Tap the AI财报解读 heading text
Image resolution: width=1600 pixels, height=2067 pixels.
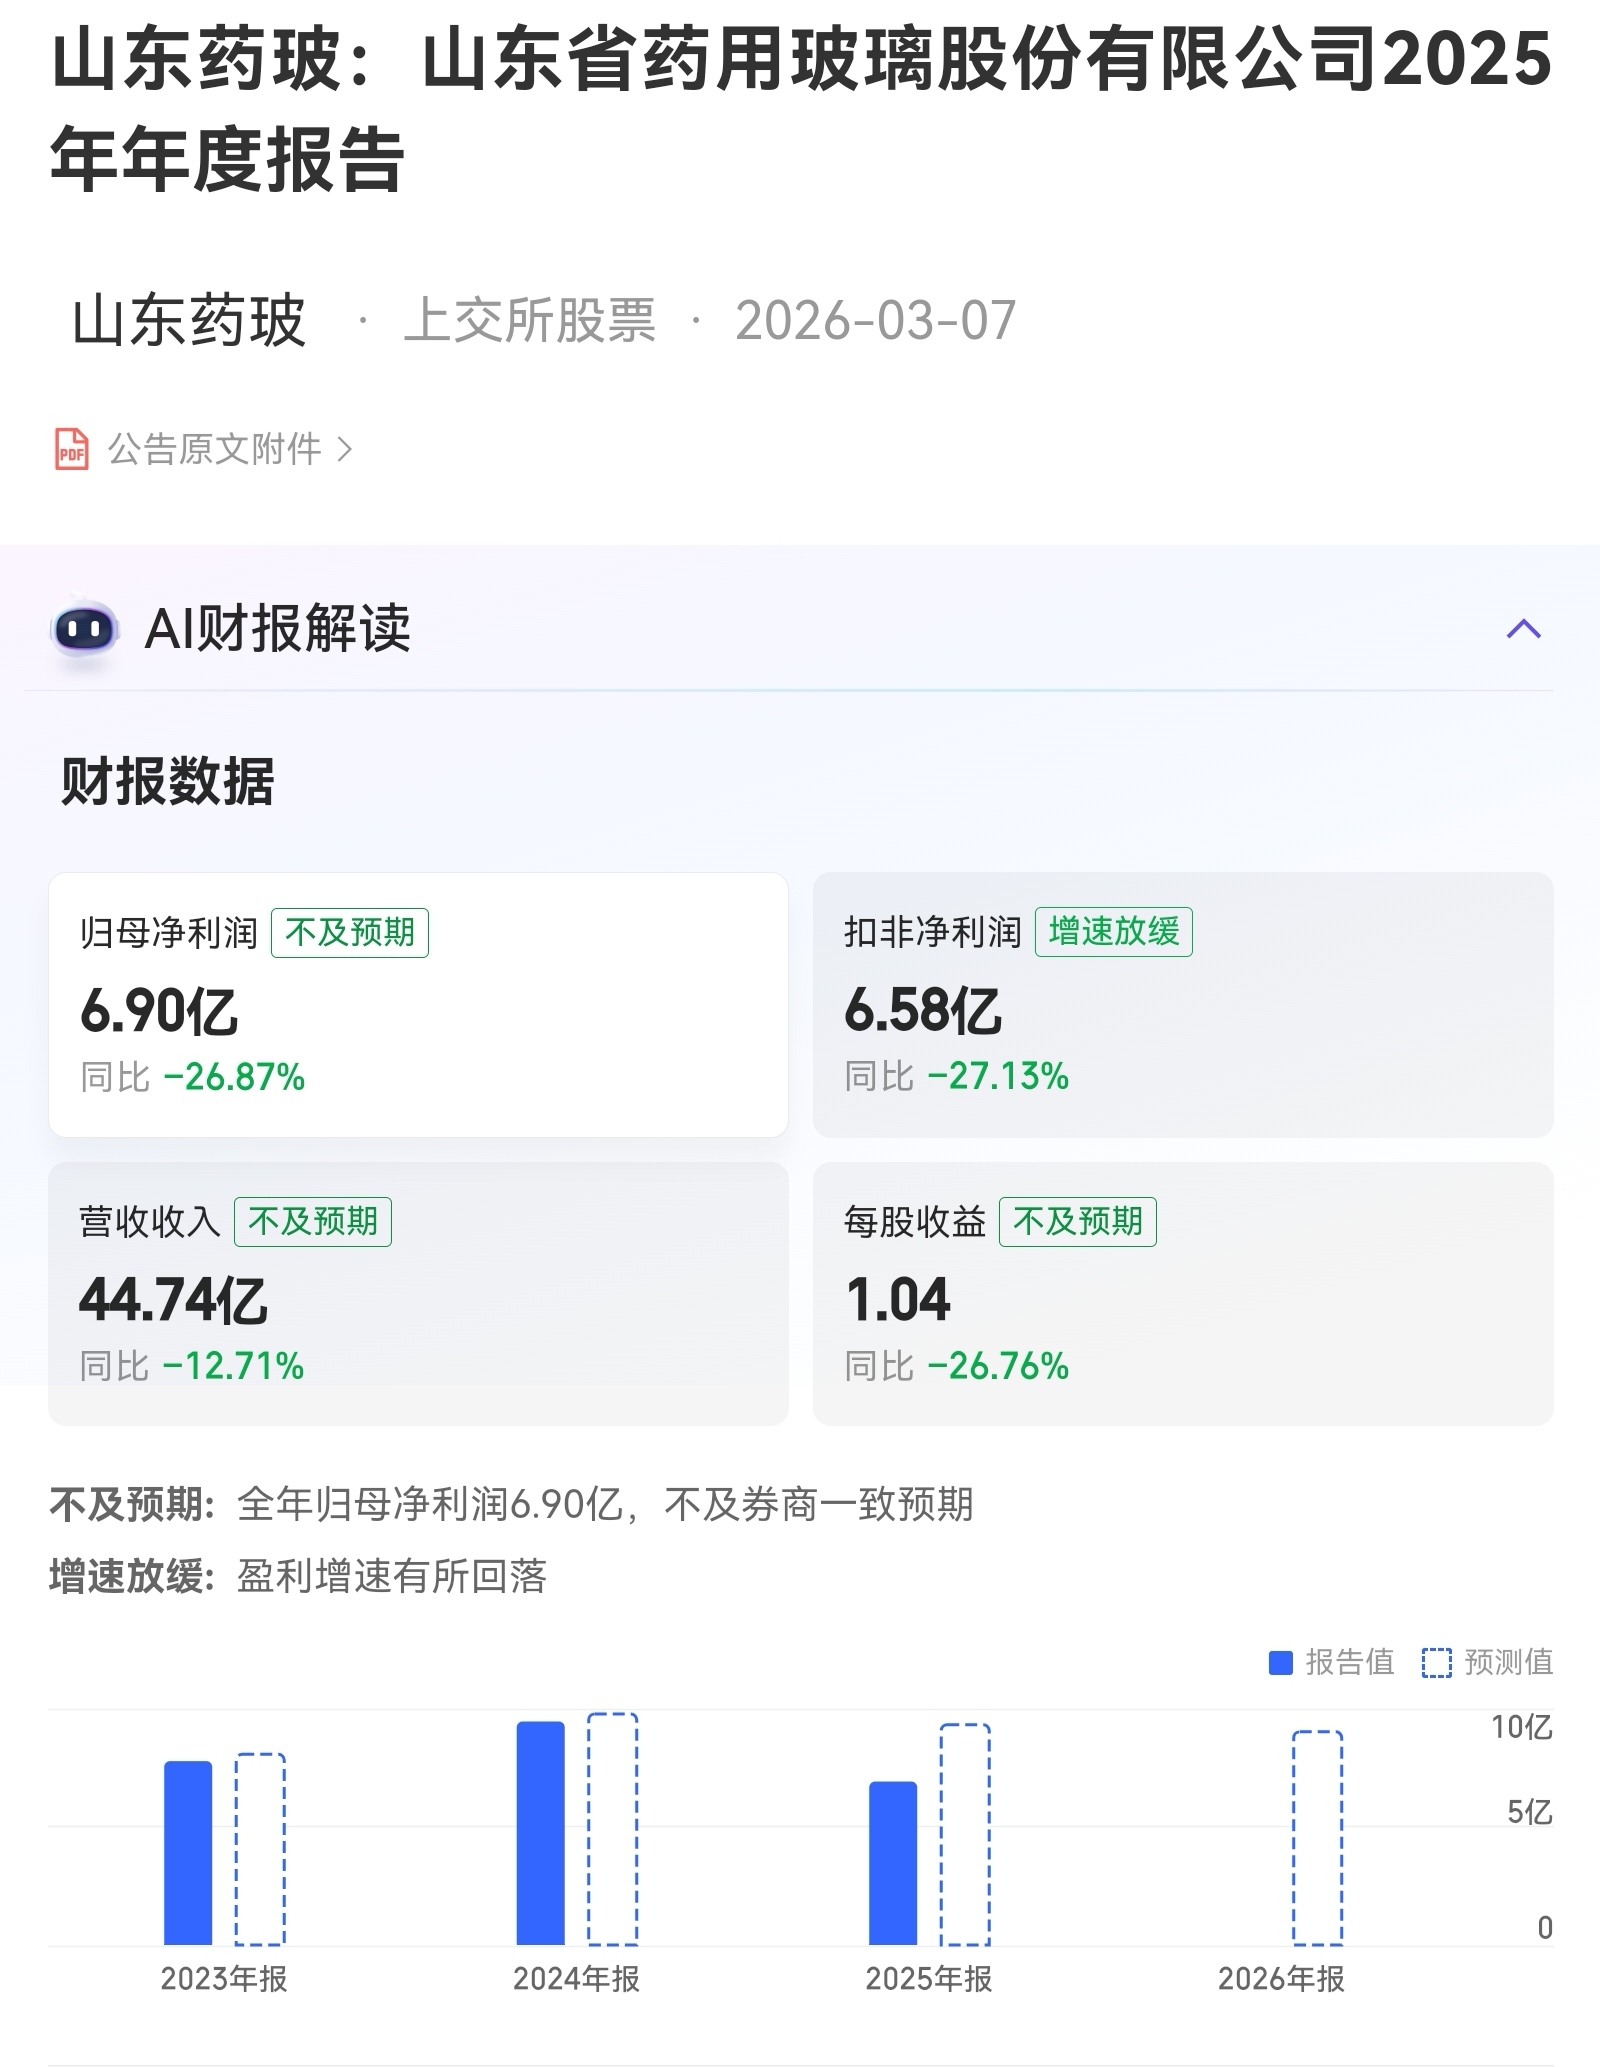point(278,629)
